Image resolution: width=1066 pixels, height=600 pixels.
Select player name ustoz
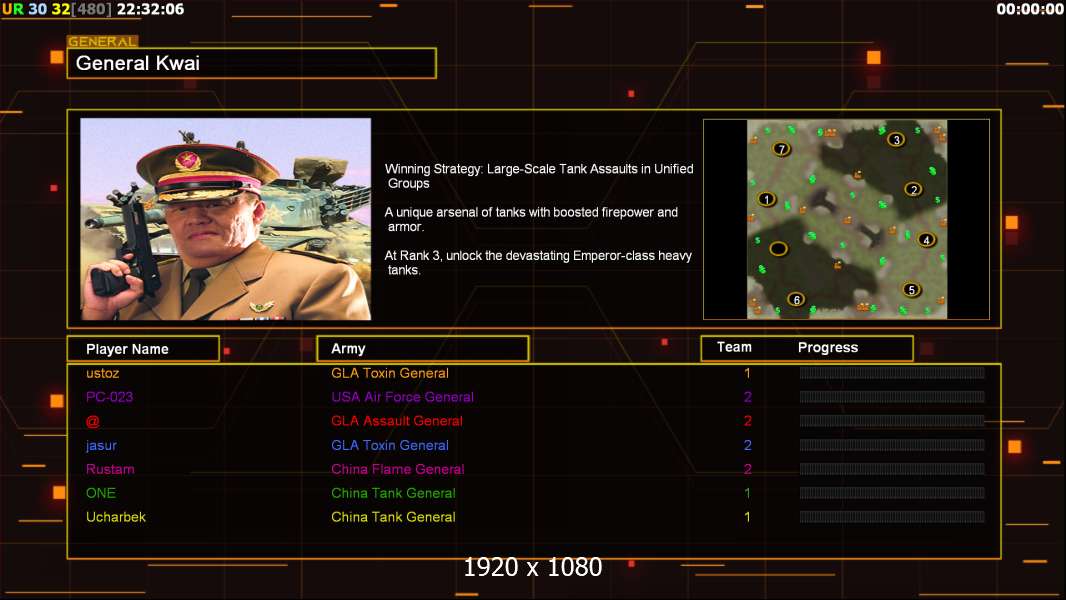103,373
